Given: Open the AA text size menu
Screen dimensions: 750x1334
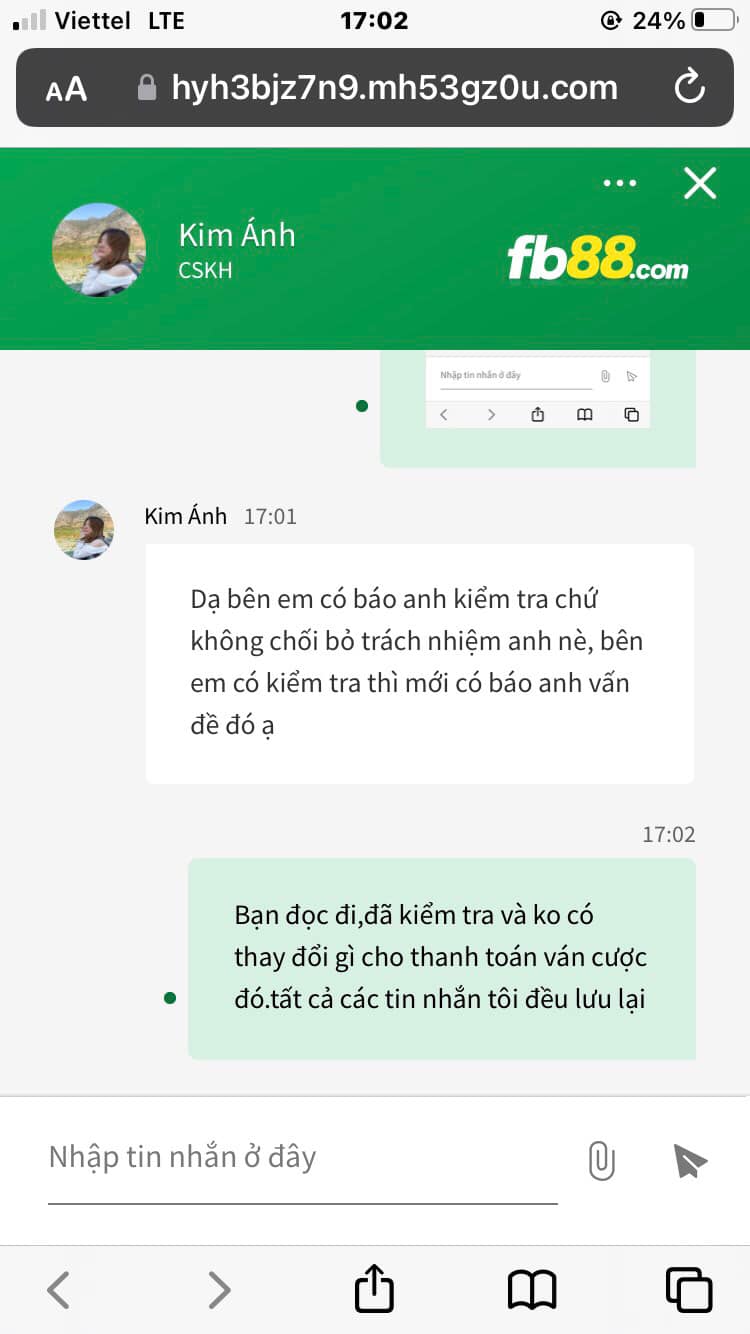Looking at the screenshot, I should click(x=66, y=90).
